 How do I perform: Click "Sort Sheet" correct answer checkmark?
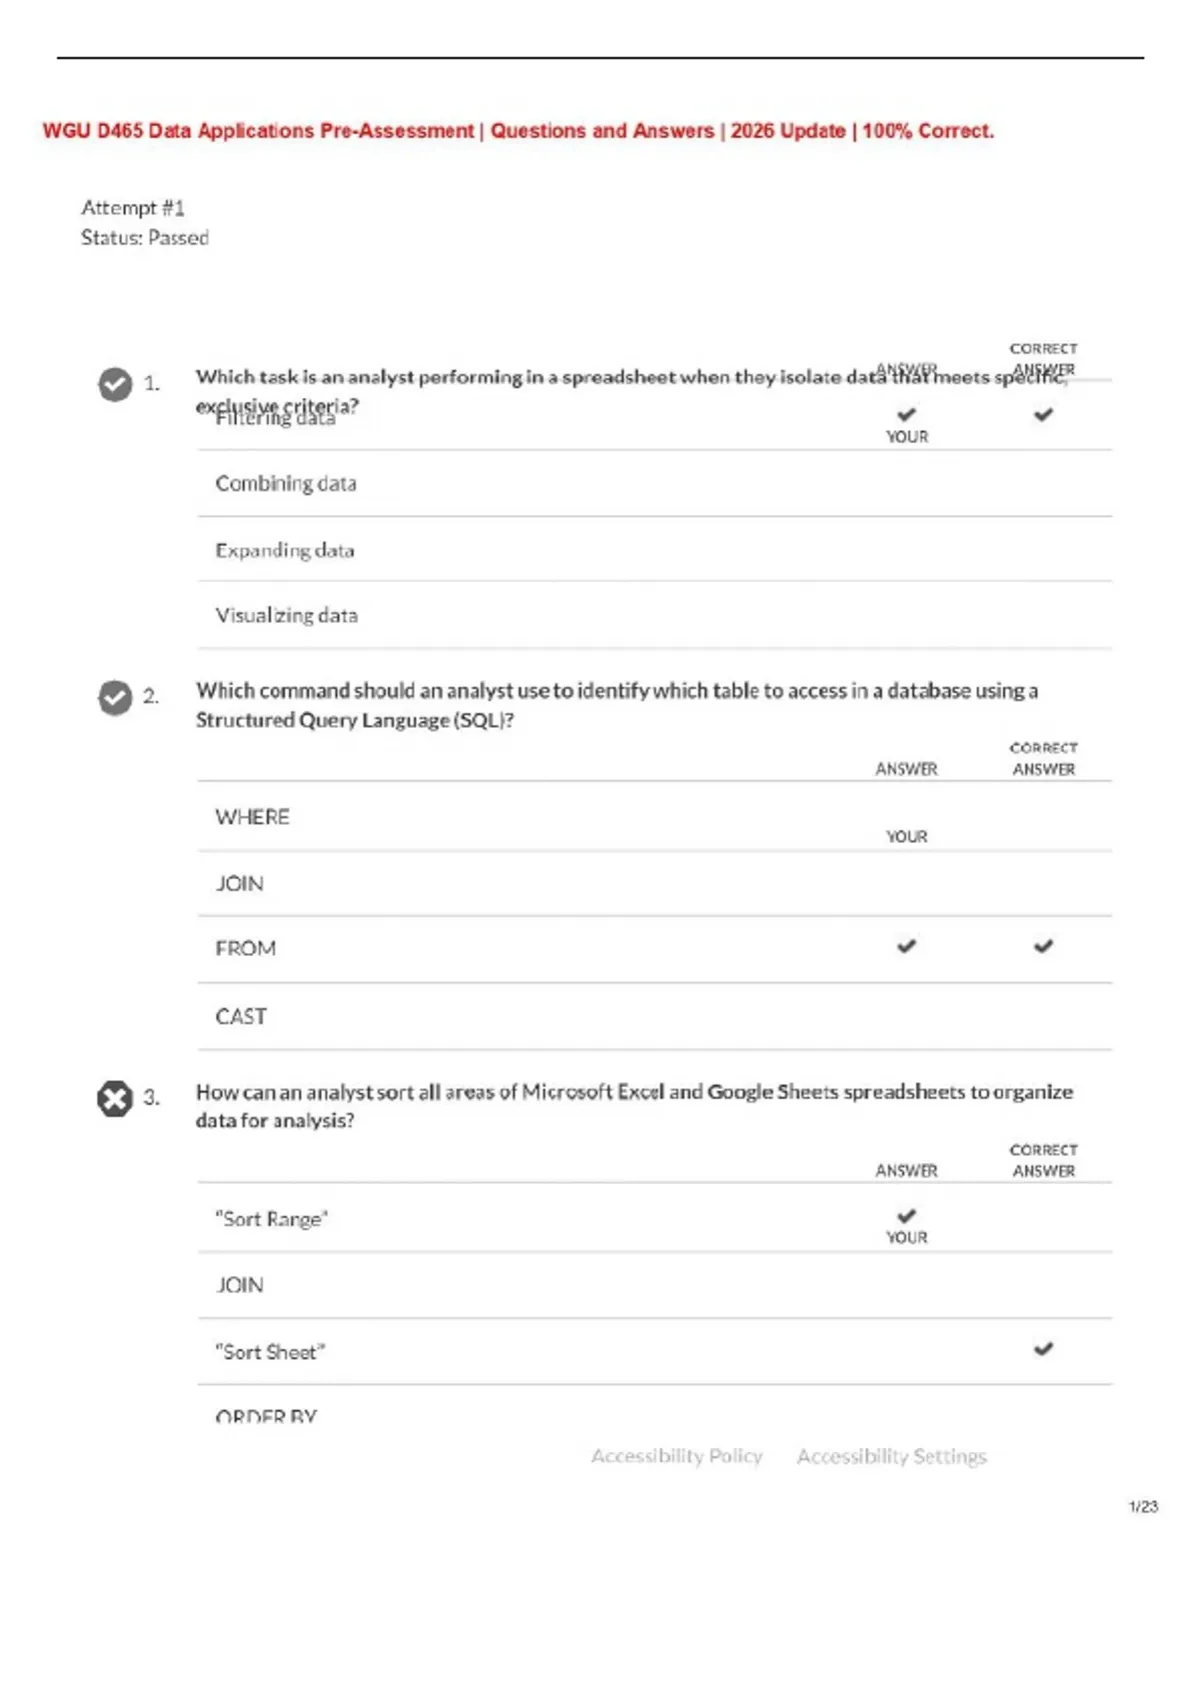[x=1043, y=1349]
